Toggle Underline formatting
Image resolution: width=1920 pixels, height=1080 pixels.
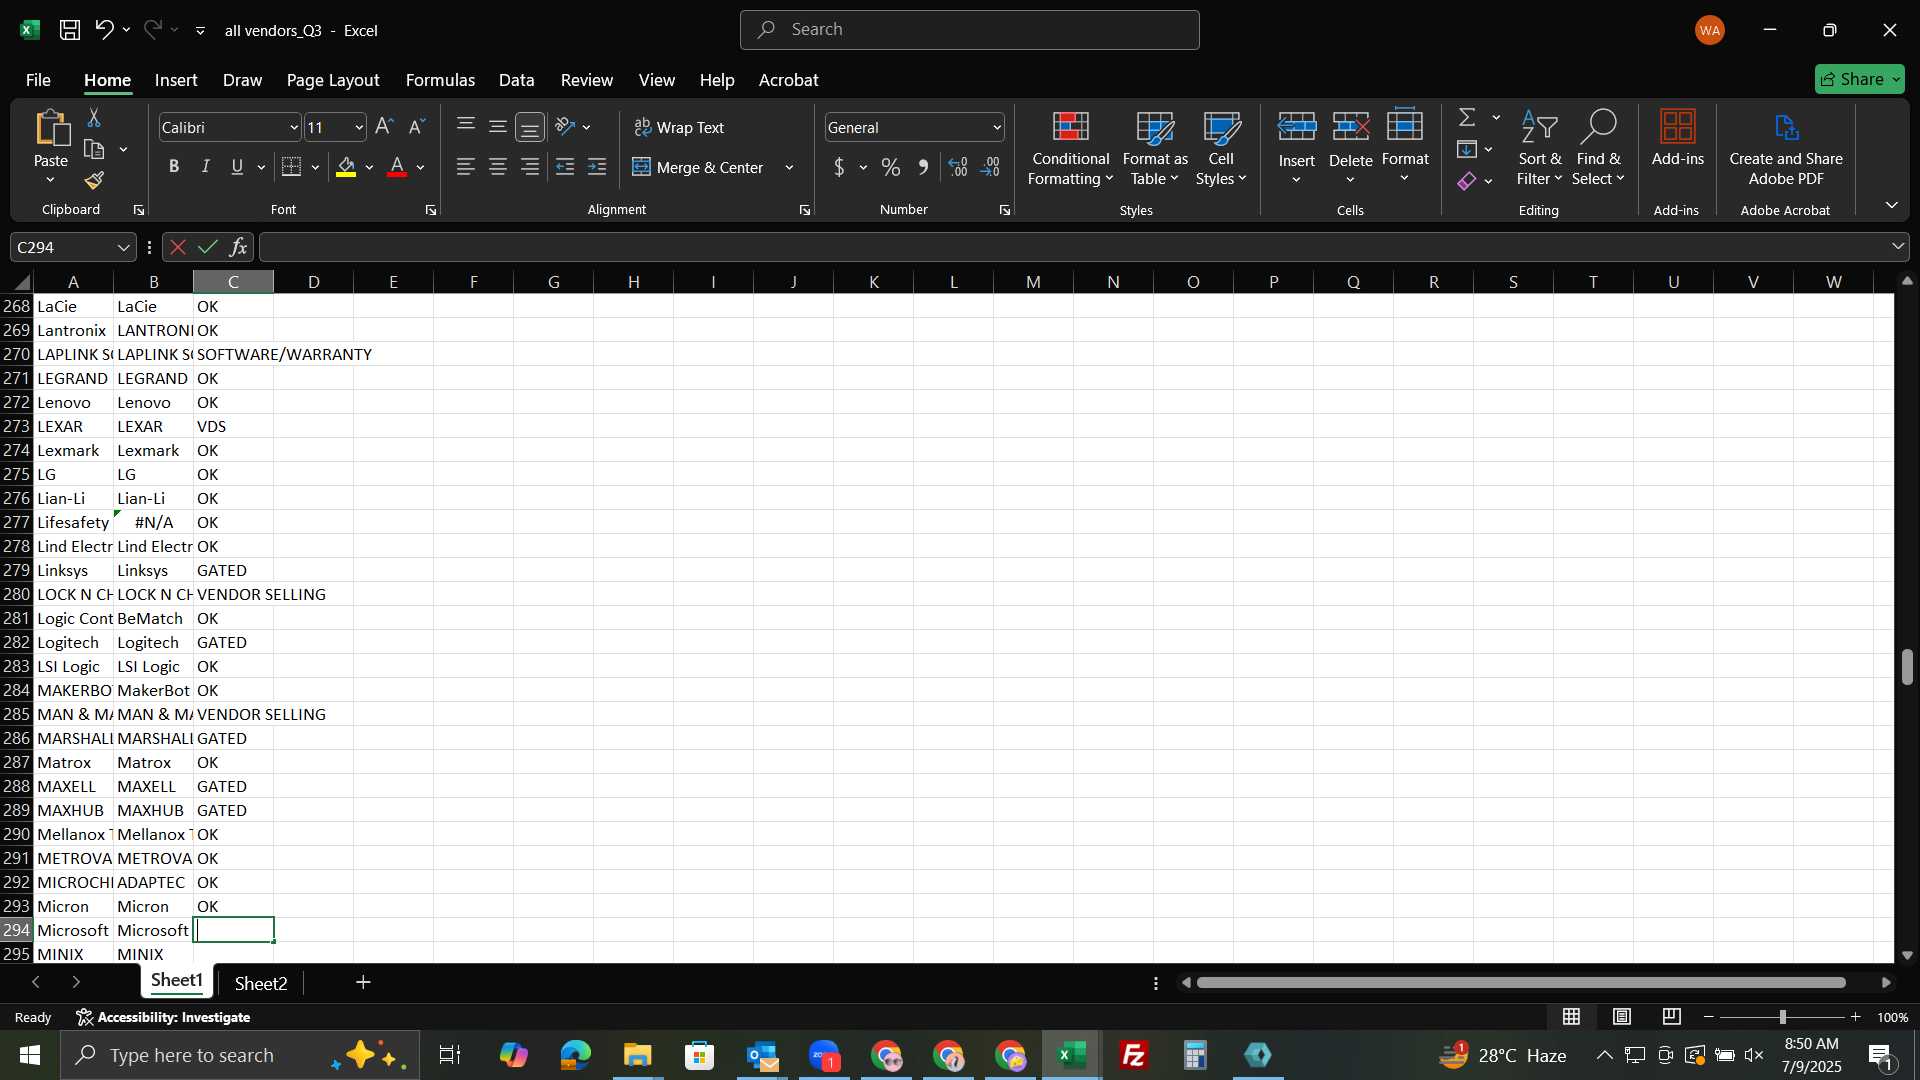tap(237, 167)
